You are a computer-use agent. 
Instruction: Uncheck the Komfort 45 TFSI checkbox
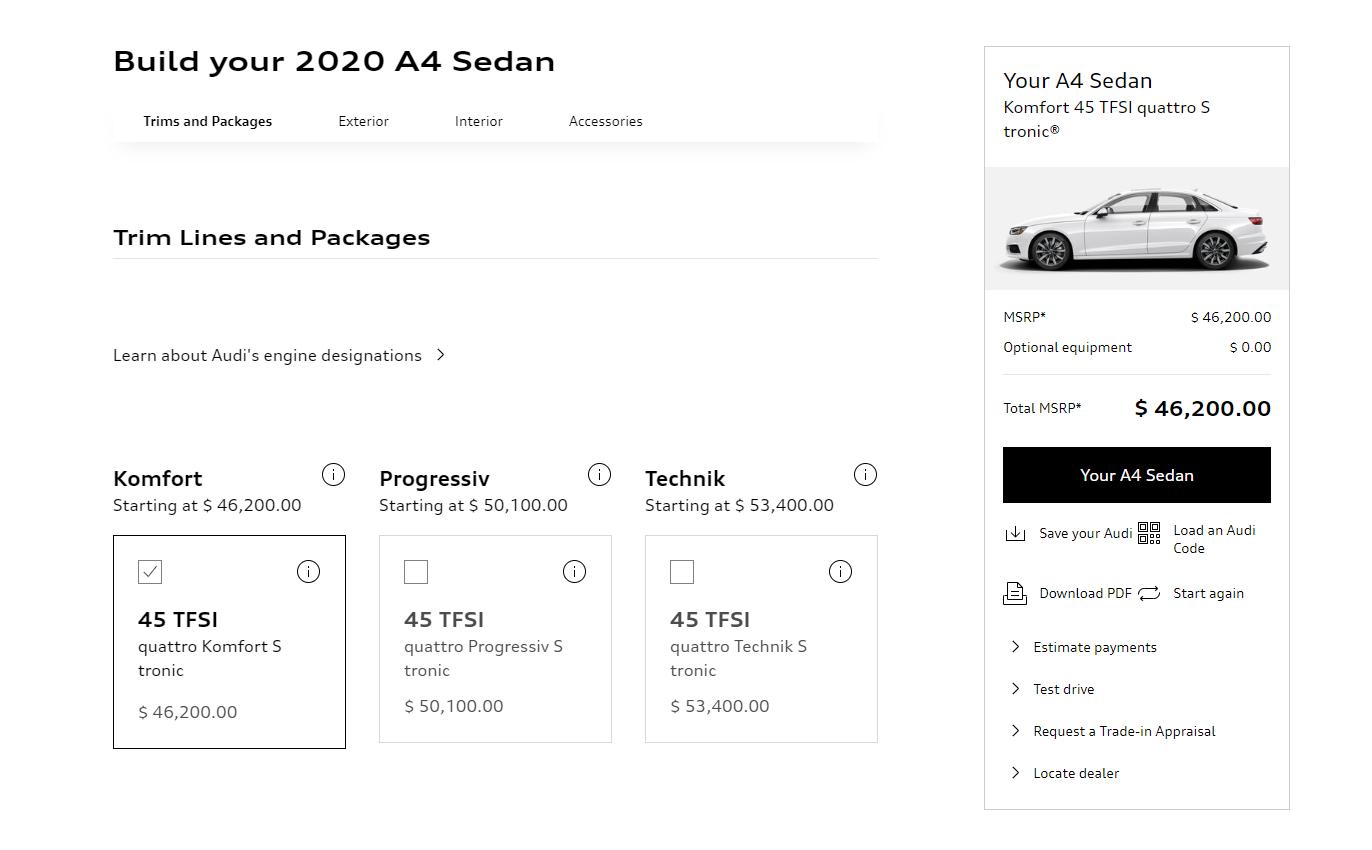[x=150, y=572]
